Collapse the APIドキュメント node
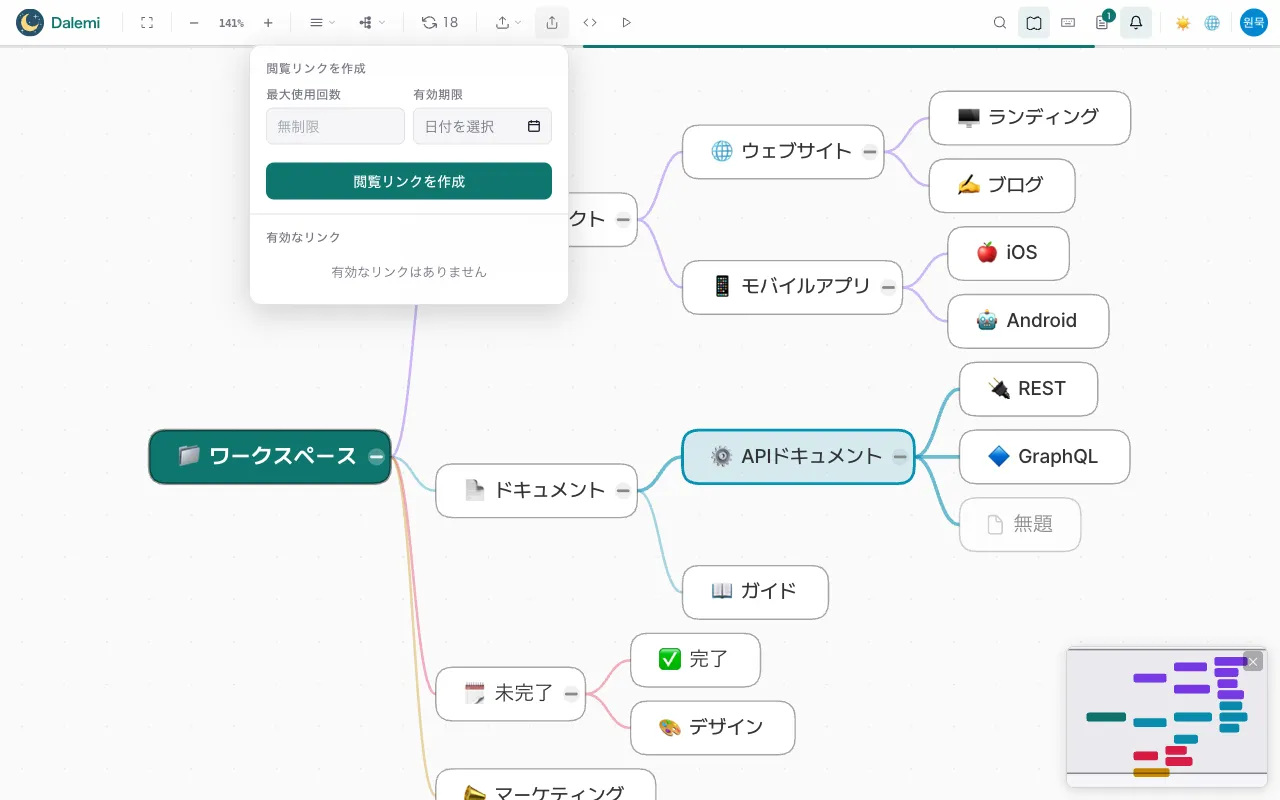This screenshot has width=1280, height=800. 900,457
